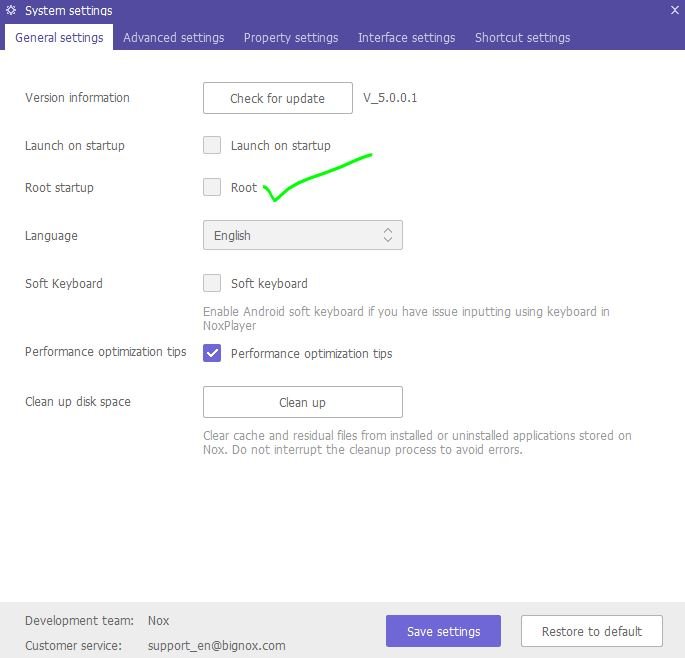This screenshot has height=658, width=685.
Task: Open the Advanced settings tab
Action: pyautogui.click(x=173, y=38)
